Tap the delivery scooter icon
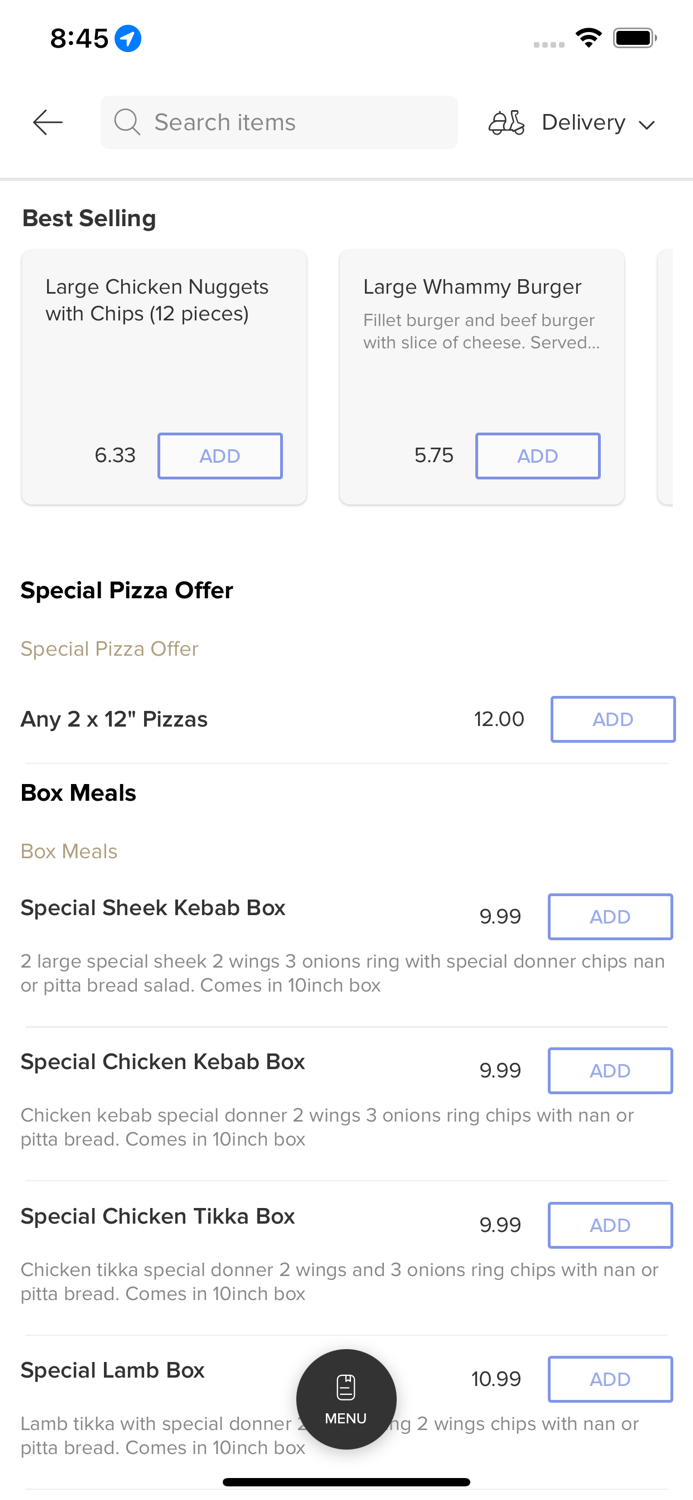Image resolution: width=693 pixels, height=1500 pixels. (x=506, y=122)
